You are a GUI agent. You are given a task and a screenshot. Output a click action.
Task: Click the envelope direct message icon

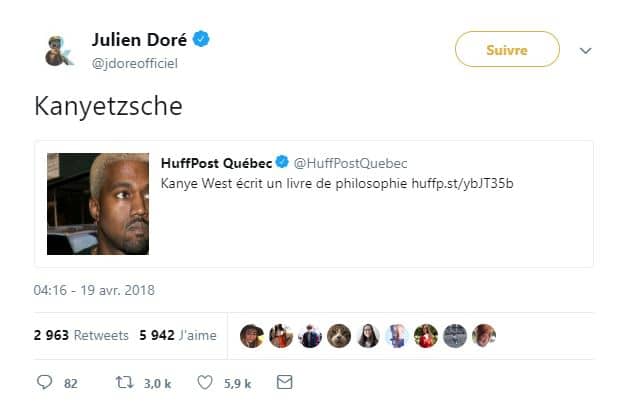pyautogui.click(x=284, y=382)
